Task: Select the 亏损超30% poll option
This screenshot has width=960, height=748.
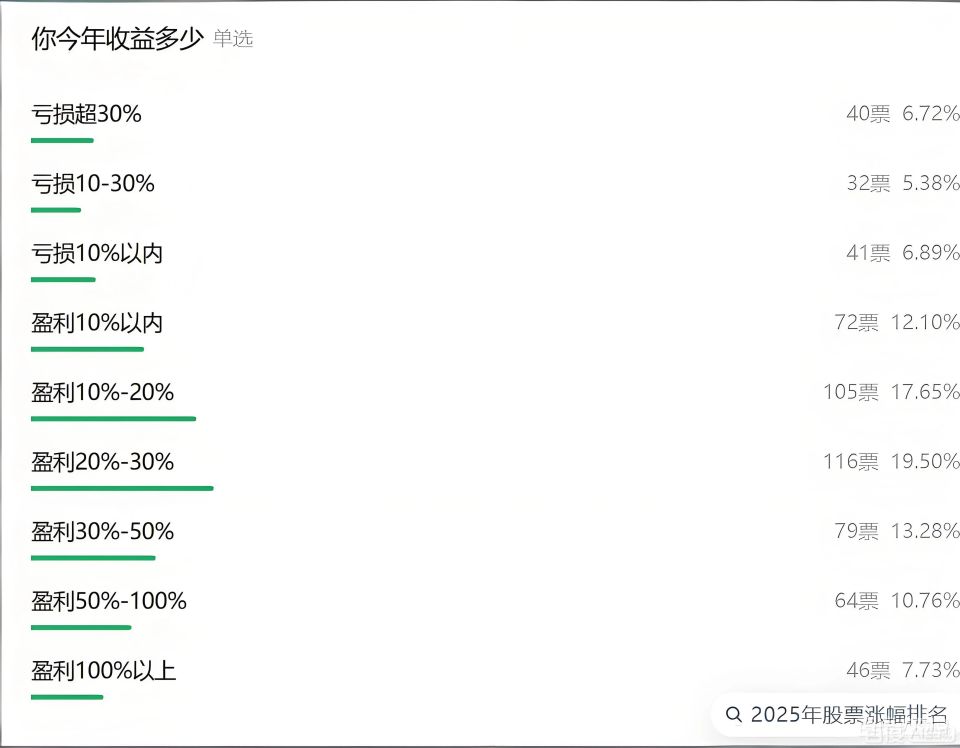Action: coord(85,113)
